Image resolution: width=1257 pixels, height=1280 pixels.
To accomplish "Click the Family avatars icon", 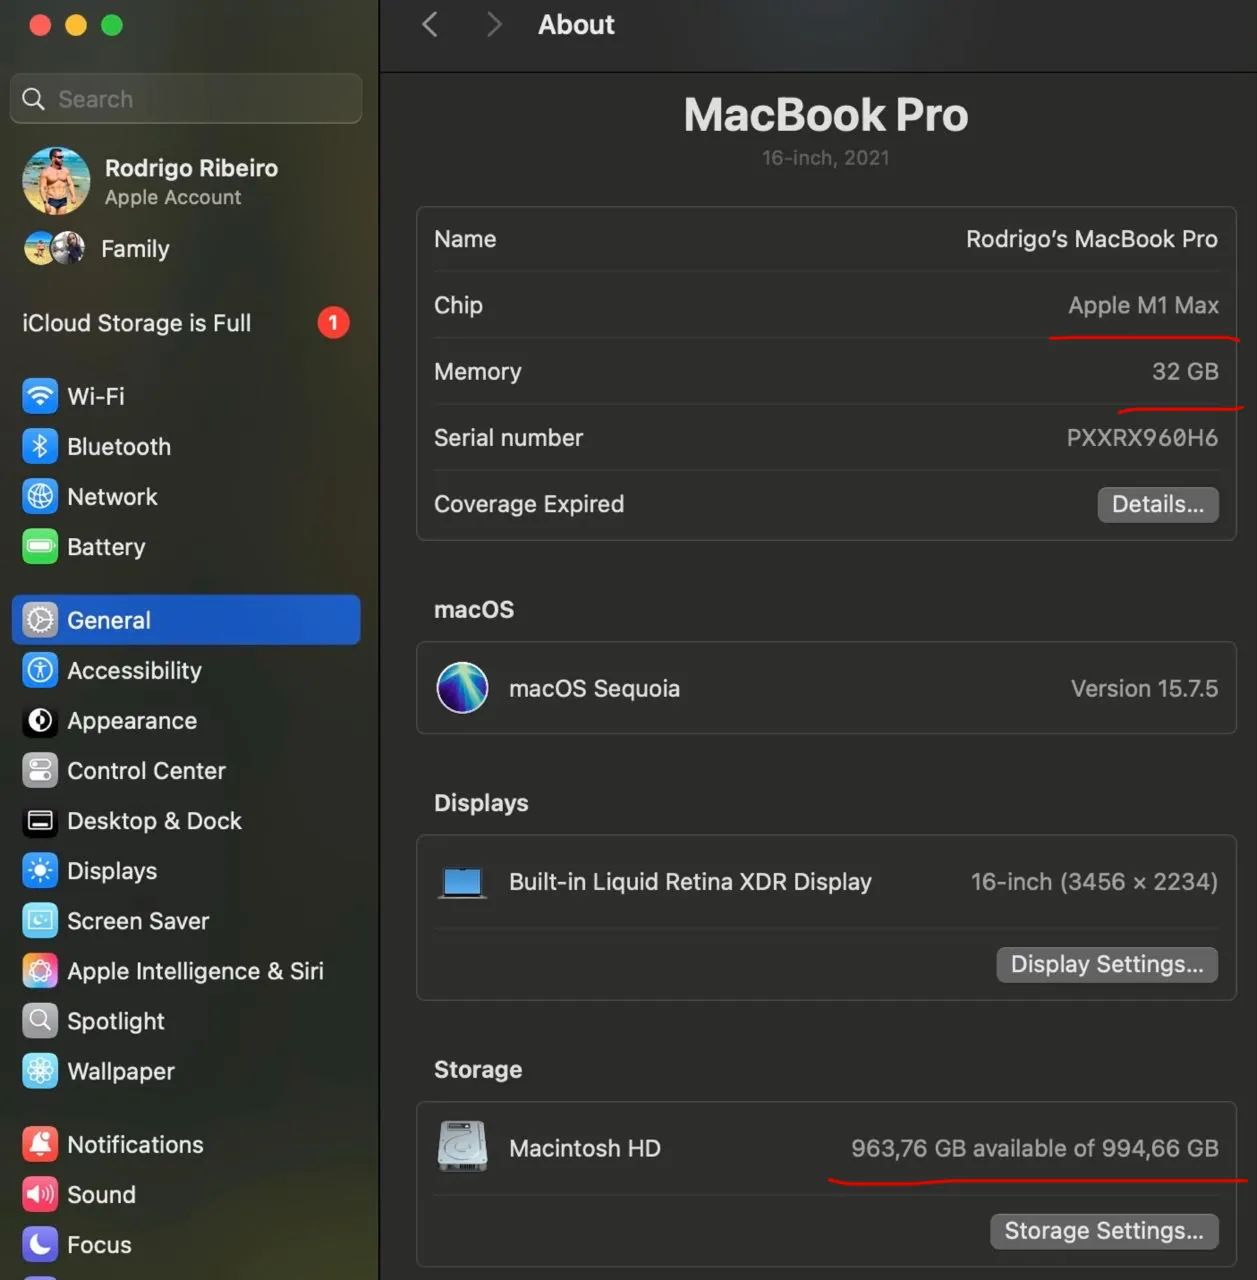I will tap(54, 248).
